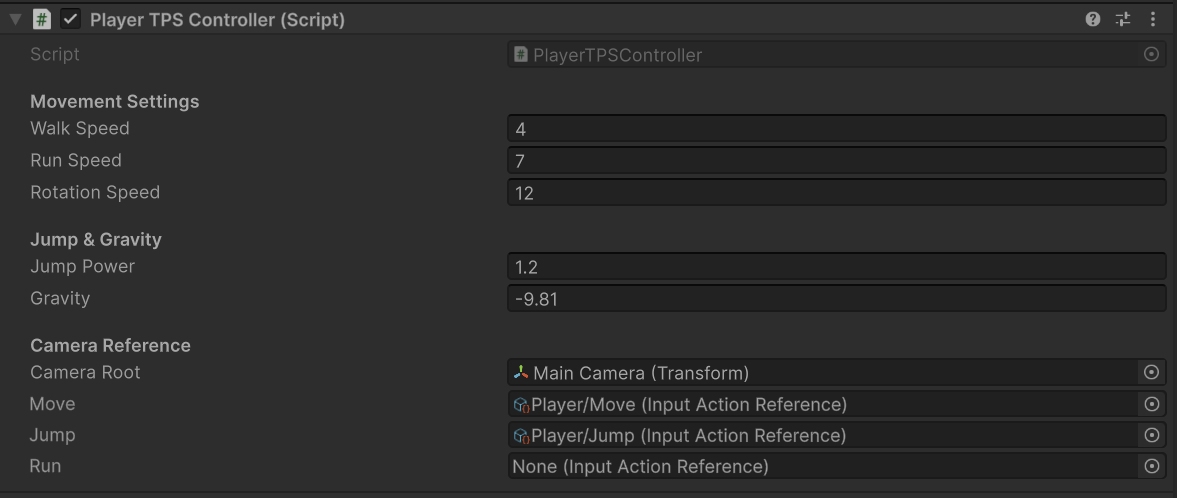
Task: Click the Walk Speed value field
Action: click(836, 129)
